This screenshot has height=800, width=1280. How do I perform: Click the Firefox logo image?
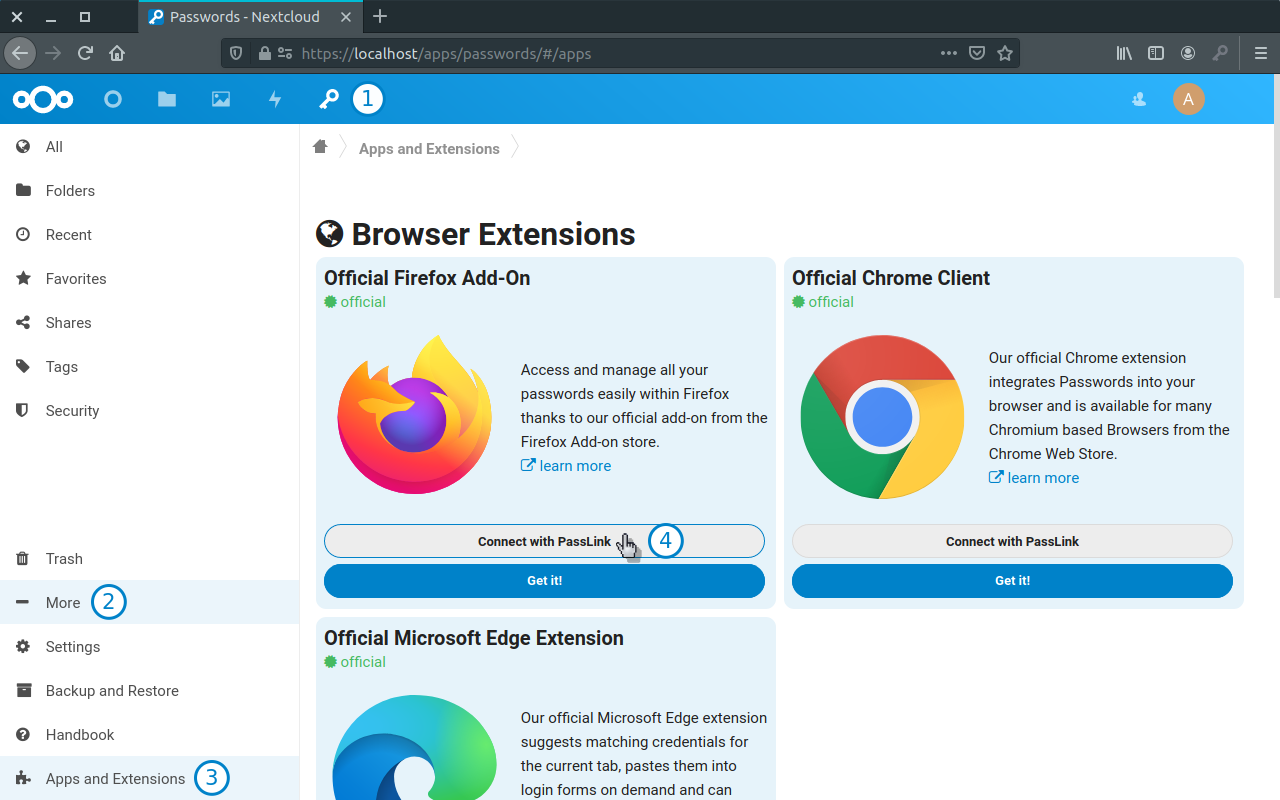[415, 415]
